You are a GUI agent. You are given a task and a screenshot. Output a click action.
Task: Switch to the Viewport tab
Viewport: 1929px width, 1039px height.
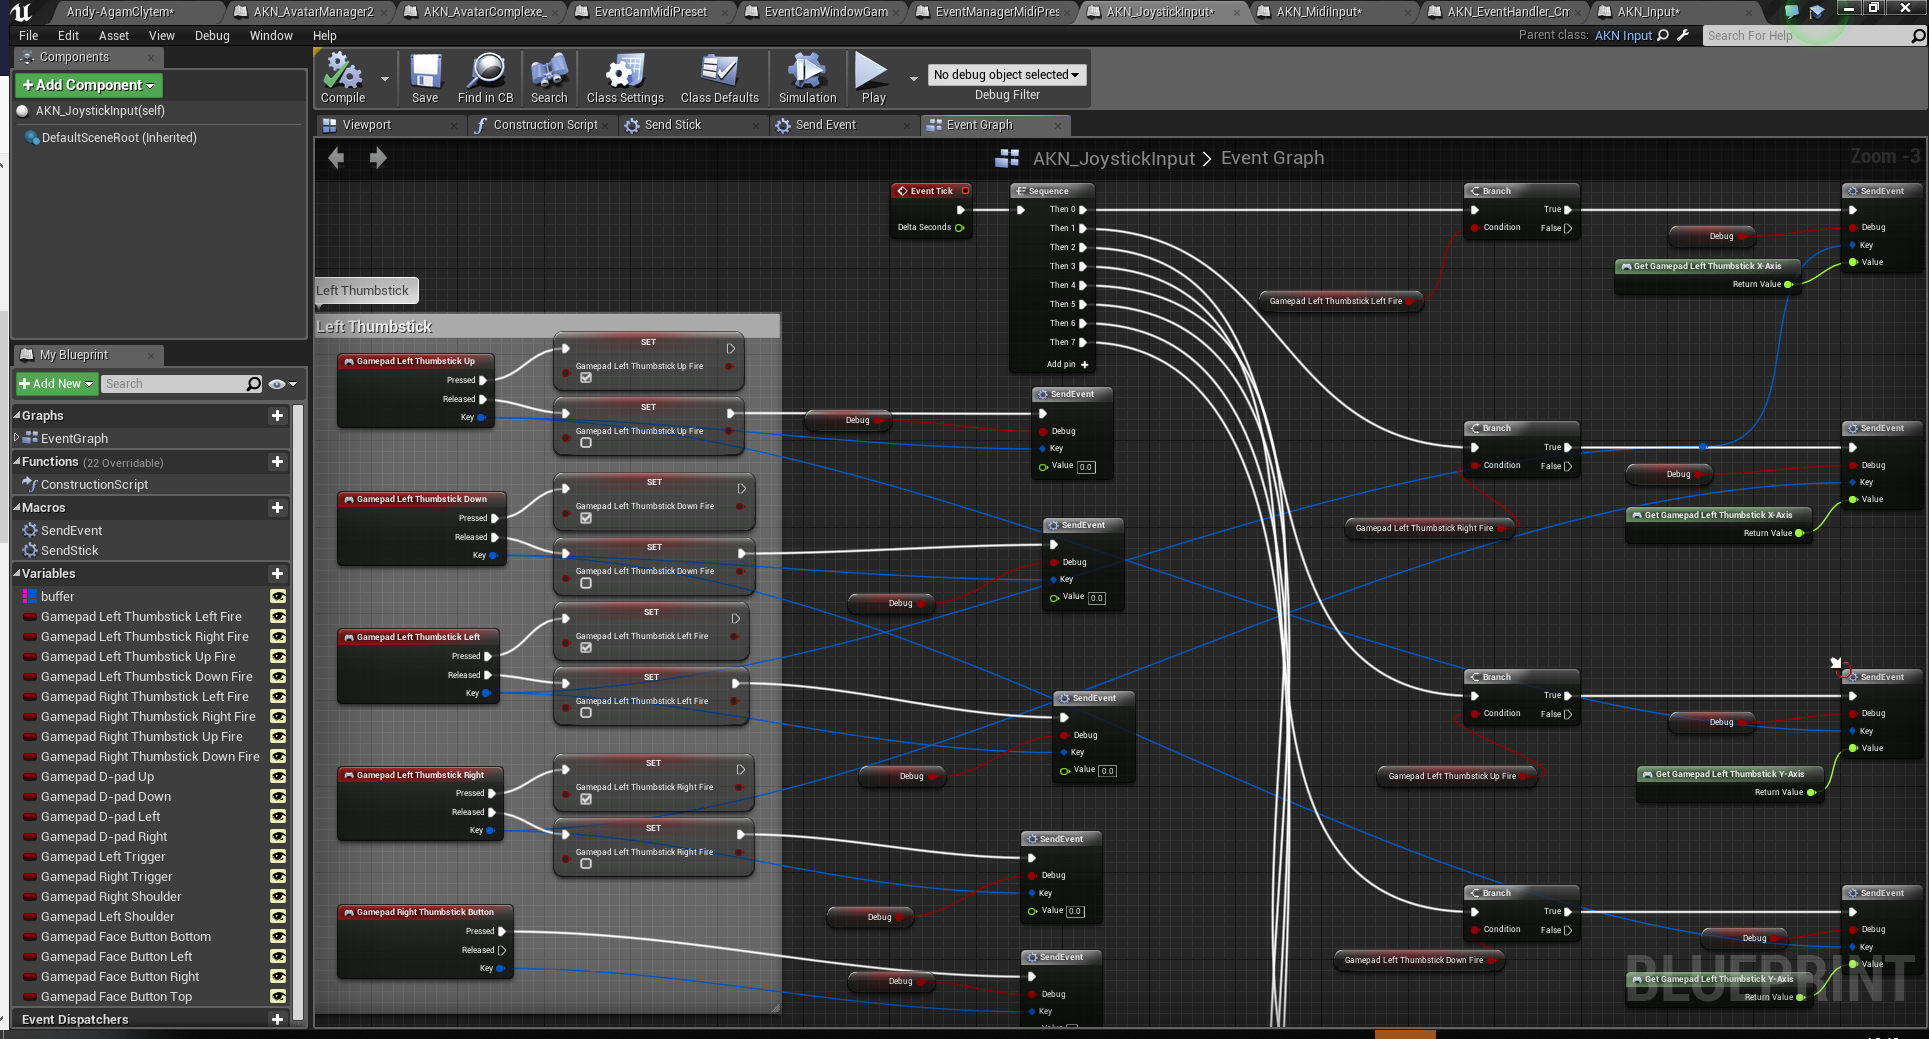(366, 125)
